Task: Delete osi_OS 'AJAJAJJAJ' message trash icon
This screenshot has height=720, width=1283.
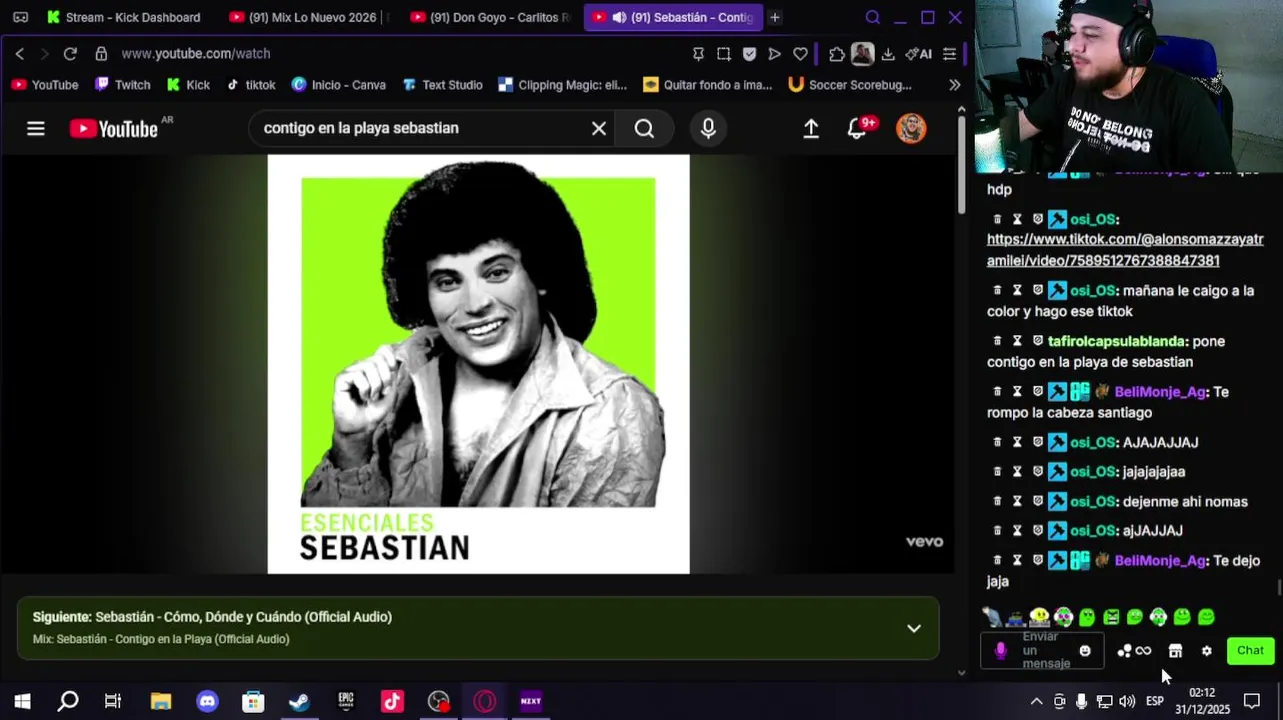Action: tap(997, 442)
